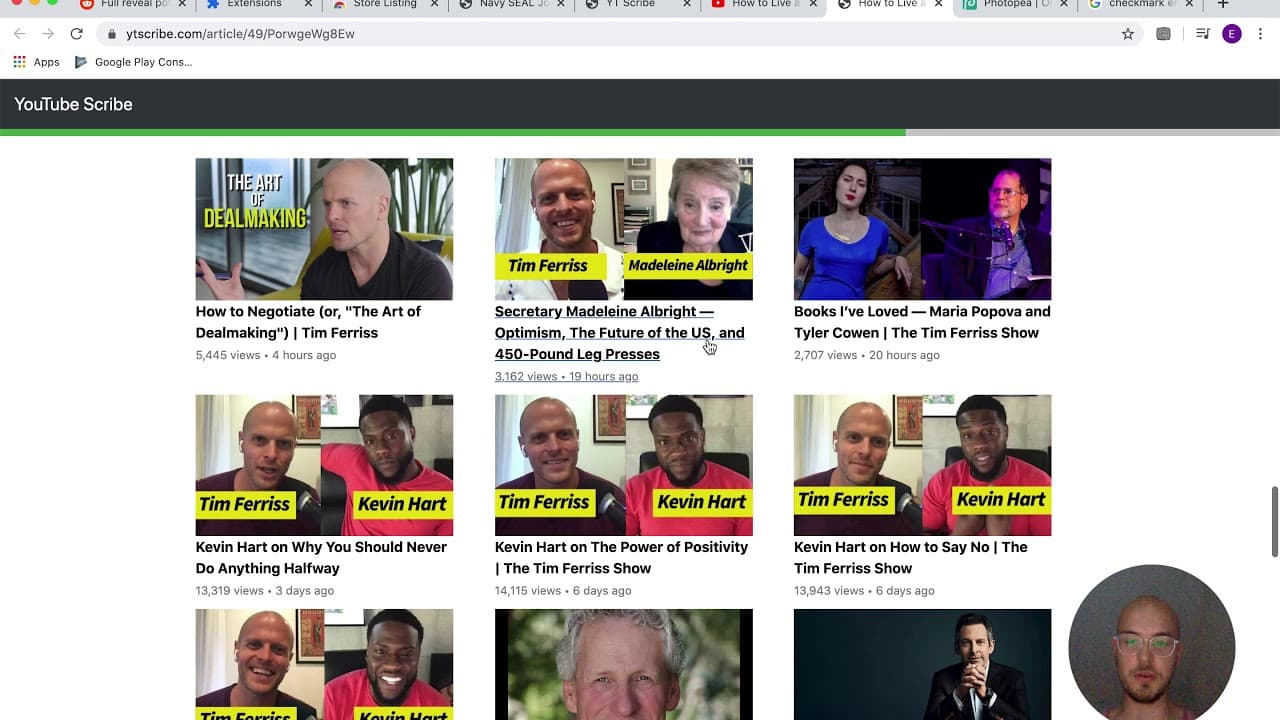Click '2,707 views • 20 hours ago' text
This screenshot has height=720, width=1280.
pos(867,355)
